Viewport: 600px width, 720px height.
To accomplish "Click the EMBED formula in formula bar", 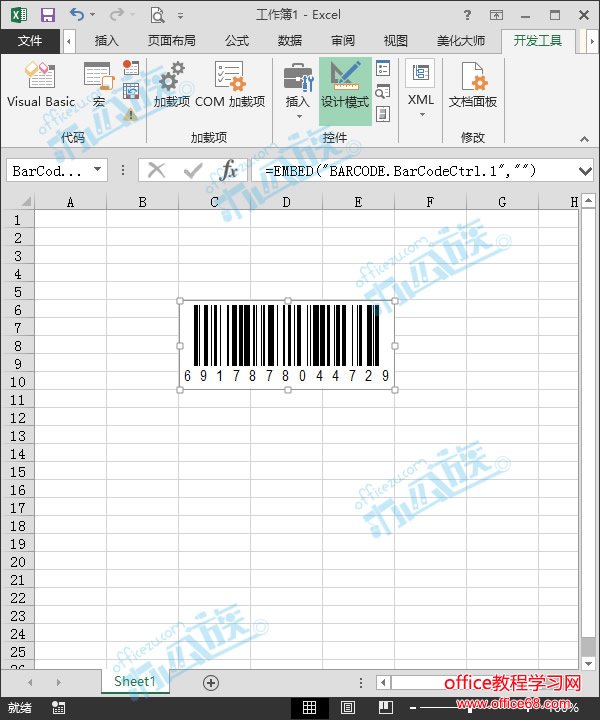I will [x=400, y=171].
